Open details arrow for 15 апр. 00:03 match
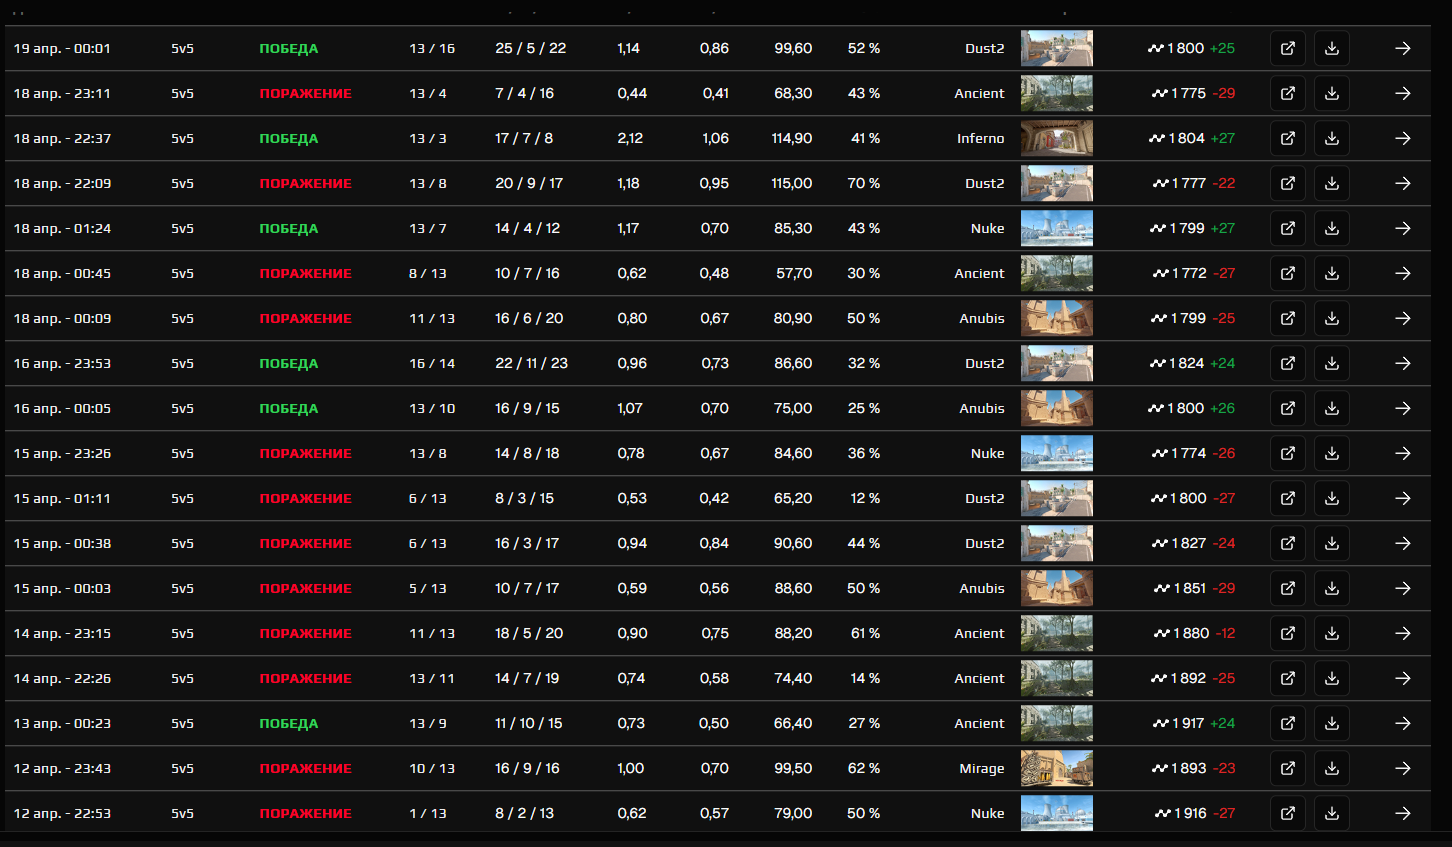 tap(1403, 588)
